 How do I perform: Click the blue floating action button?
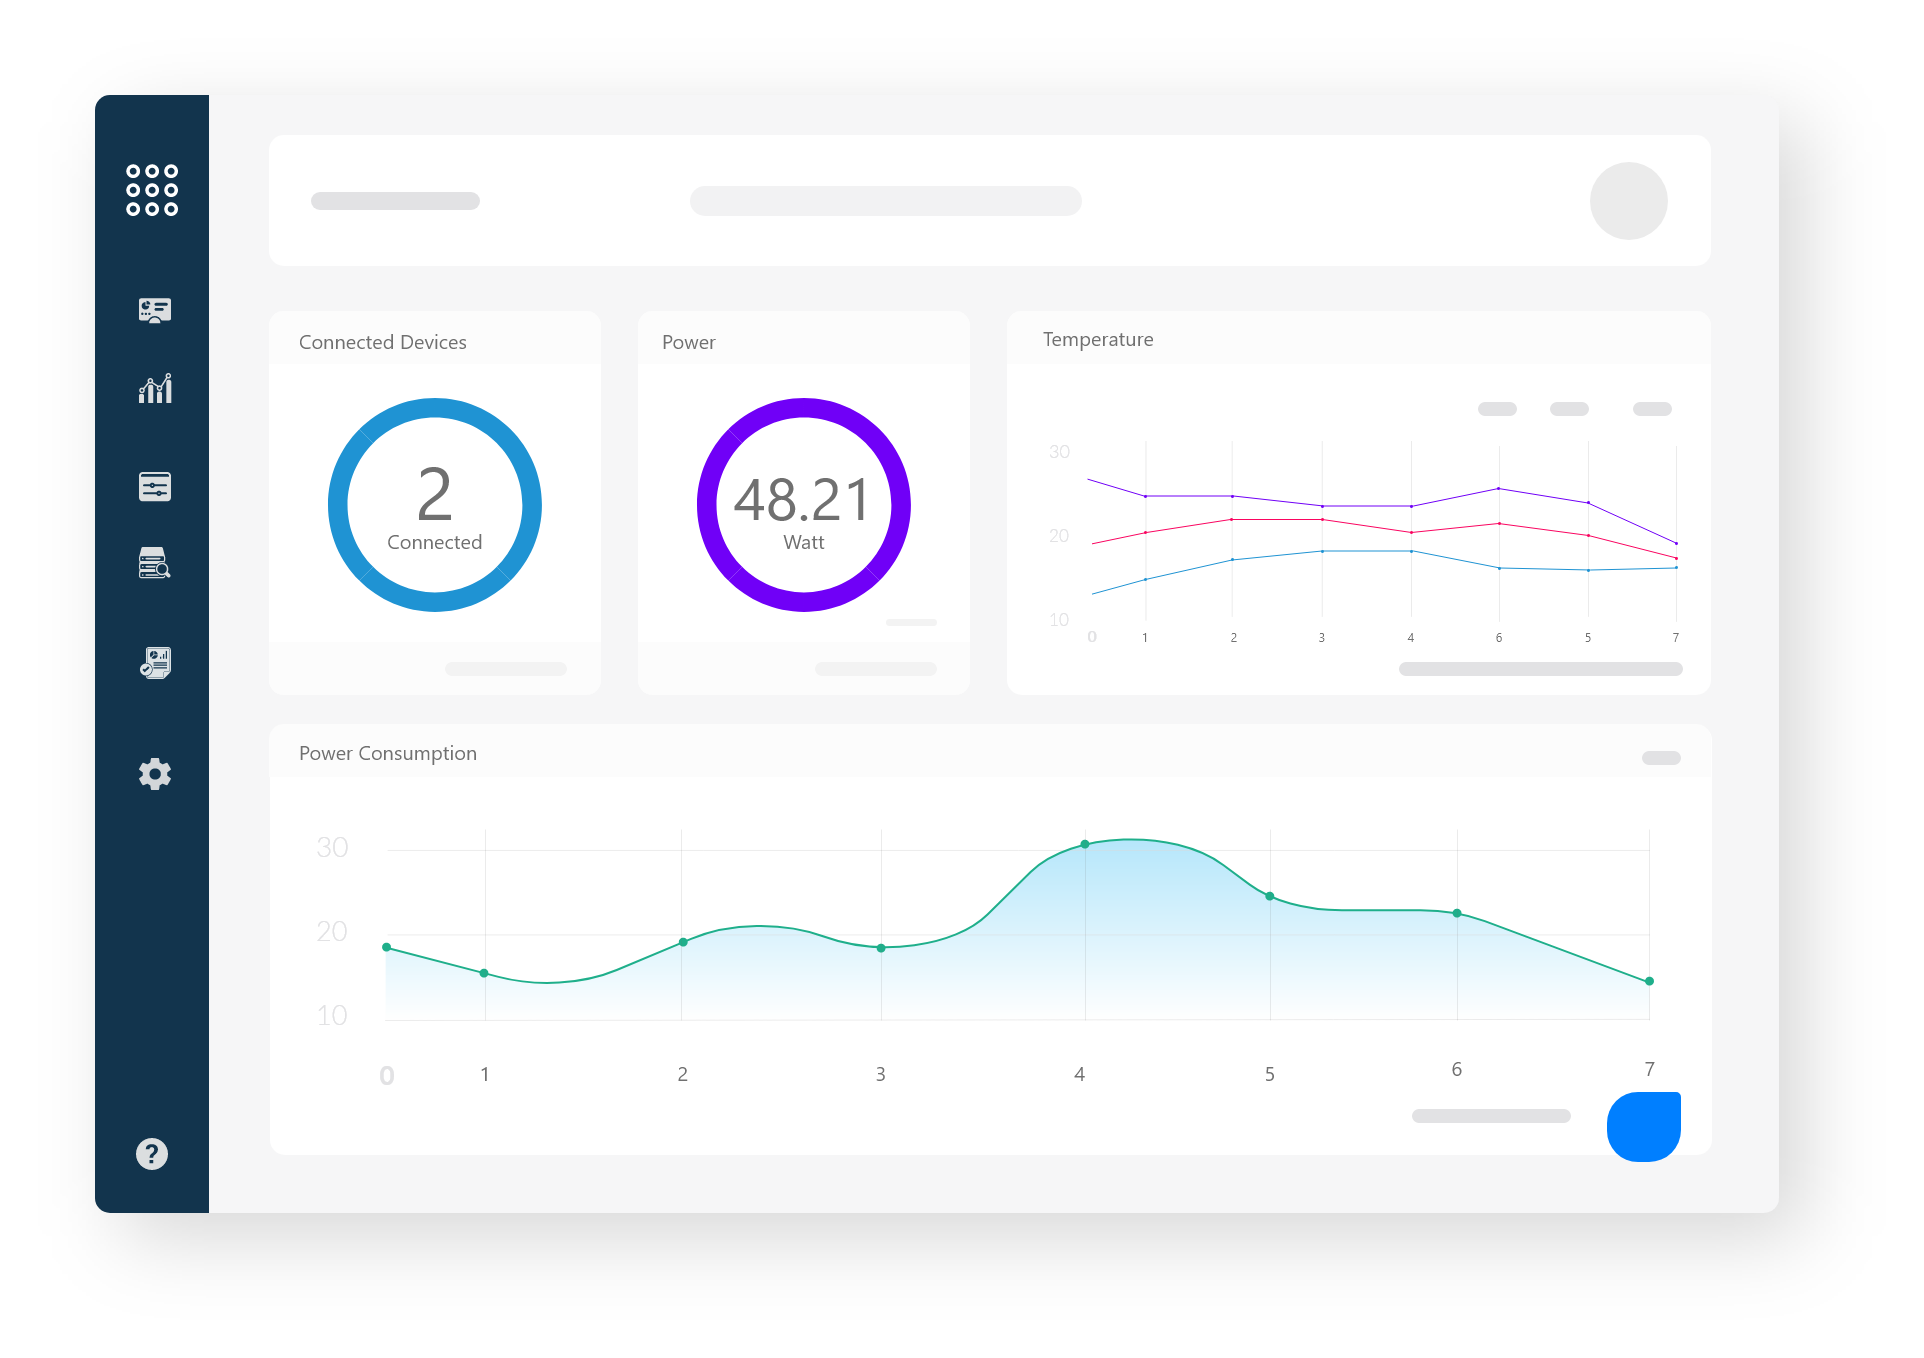click(1643, 1127)
